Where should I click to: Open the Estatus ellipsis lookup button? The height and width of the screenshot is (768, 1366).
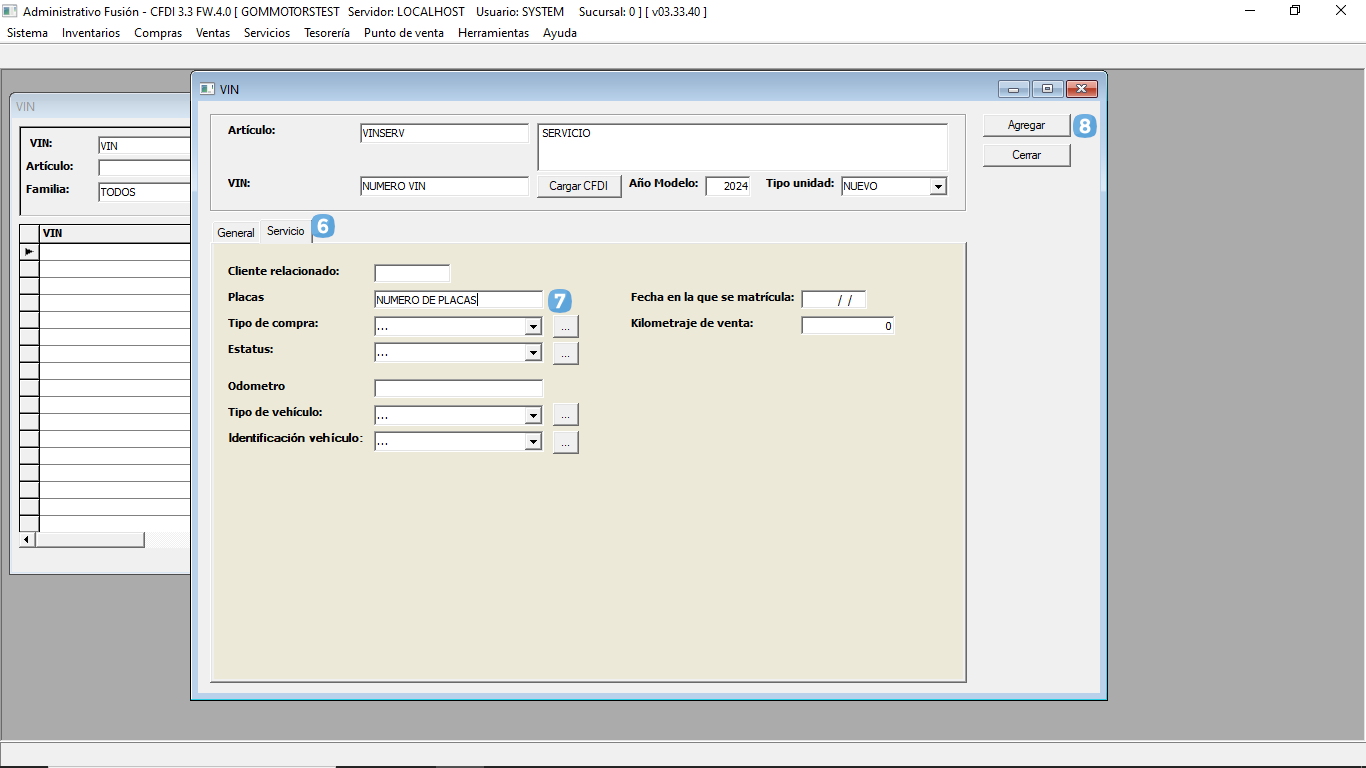(565, 352)
